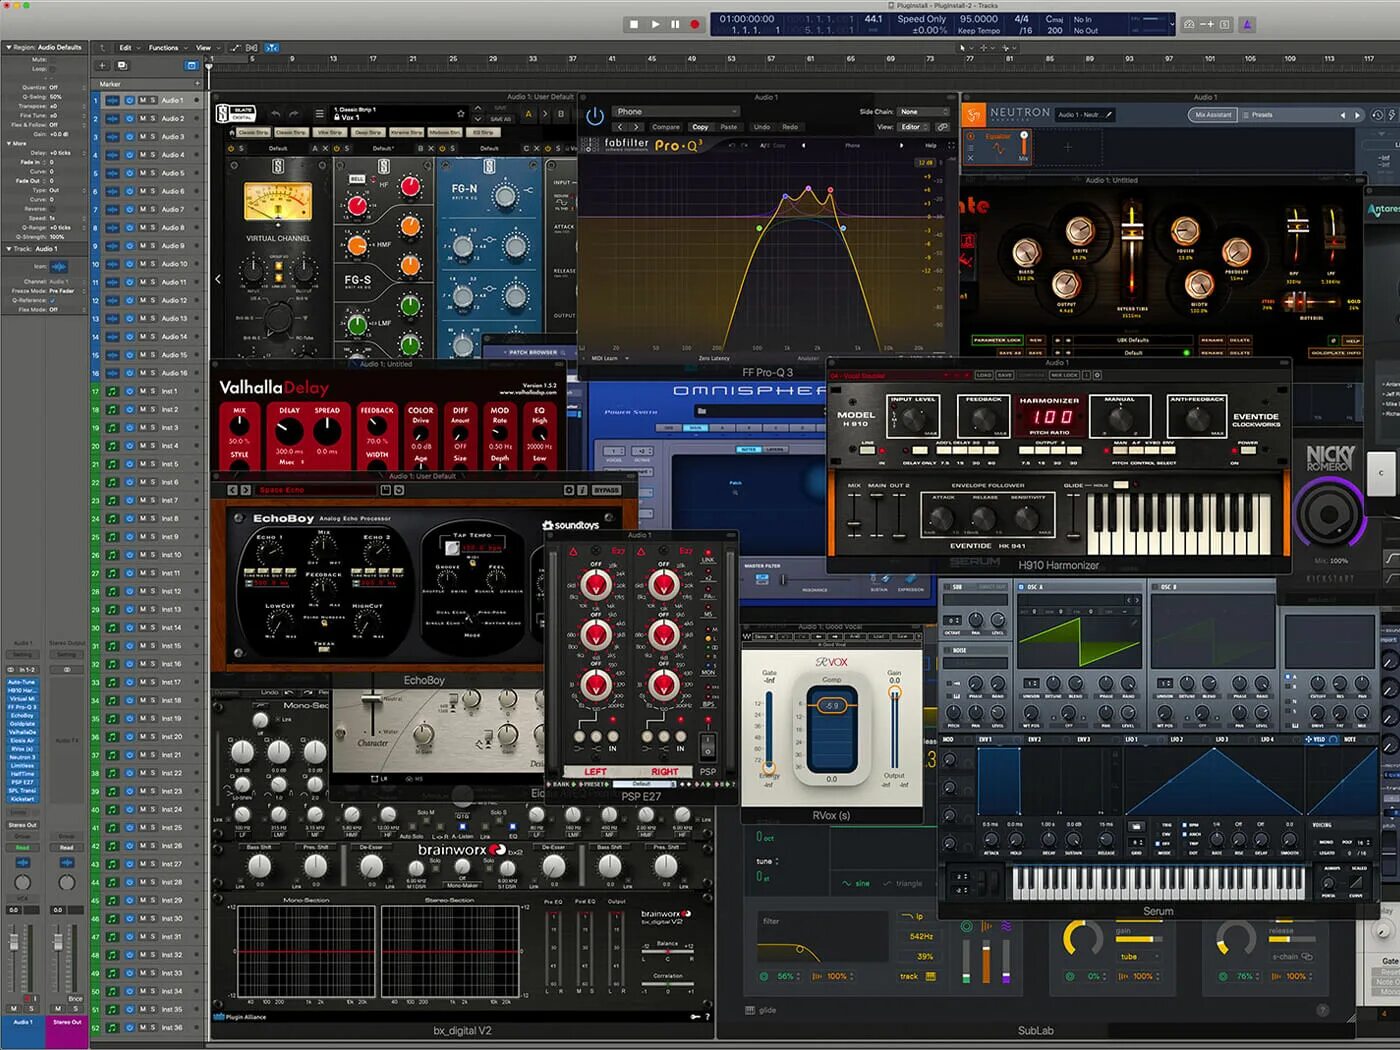Click the instrument note icon of Inst 14
The height and width of the screenshot is (1050, 1400).
(112, 628)
